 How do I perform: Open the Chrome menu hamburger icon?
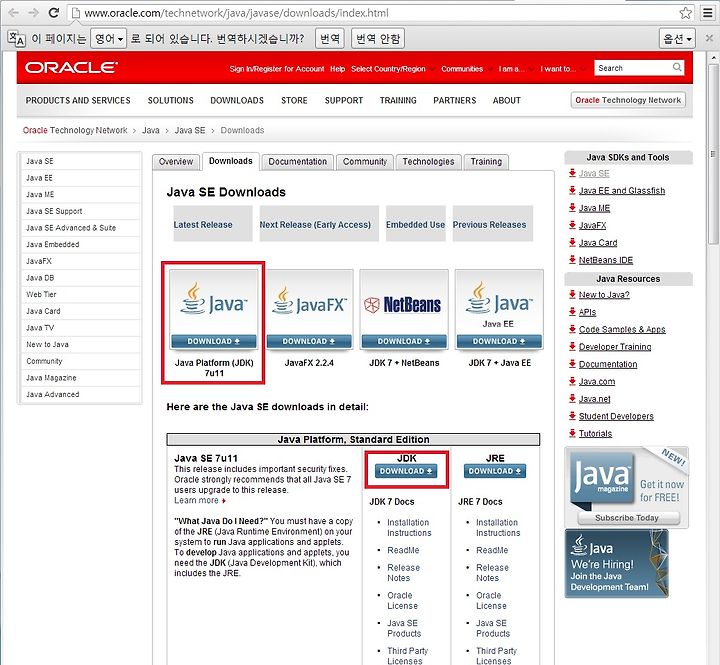pos(708,13)
